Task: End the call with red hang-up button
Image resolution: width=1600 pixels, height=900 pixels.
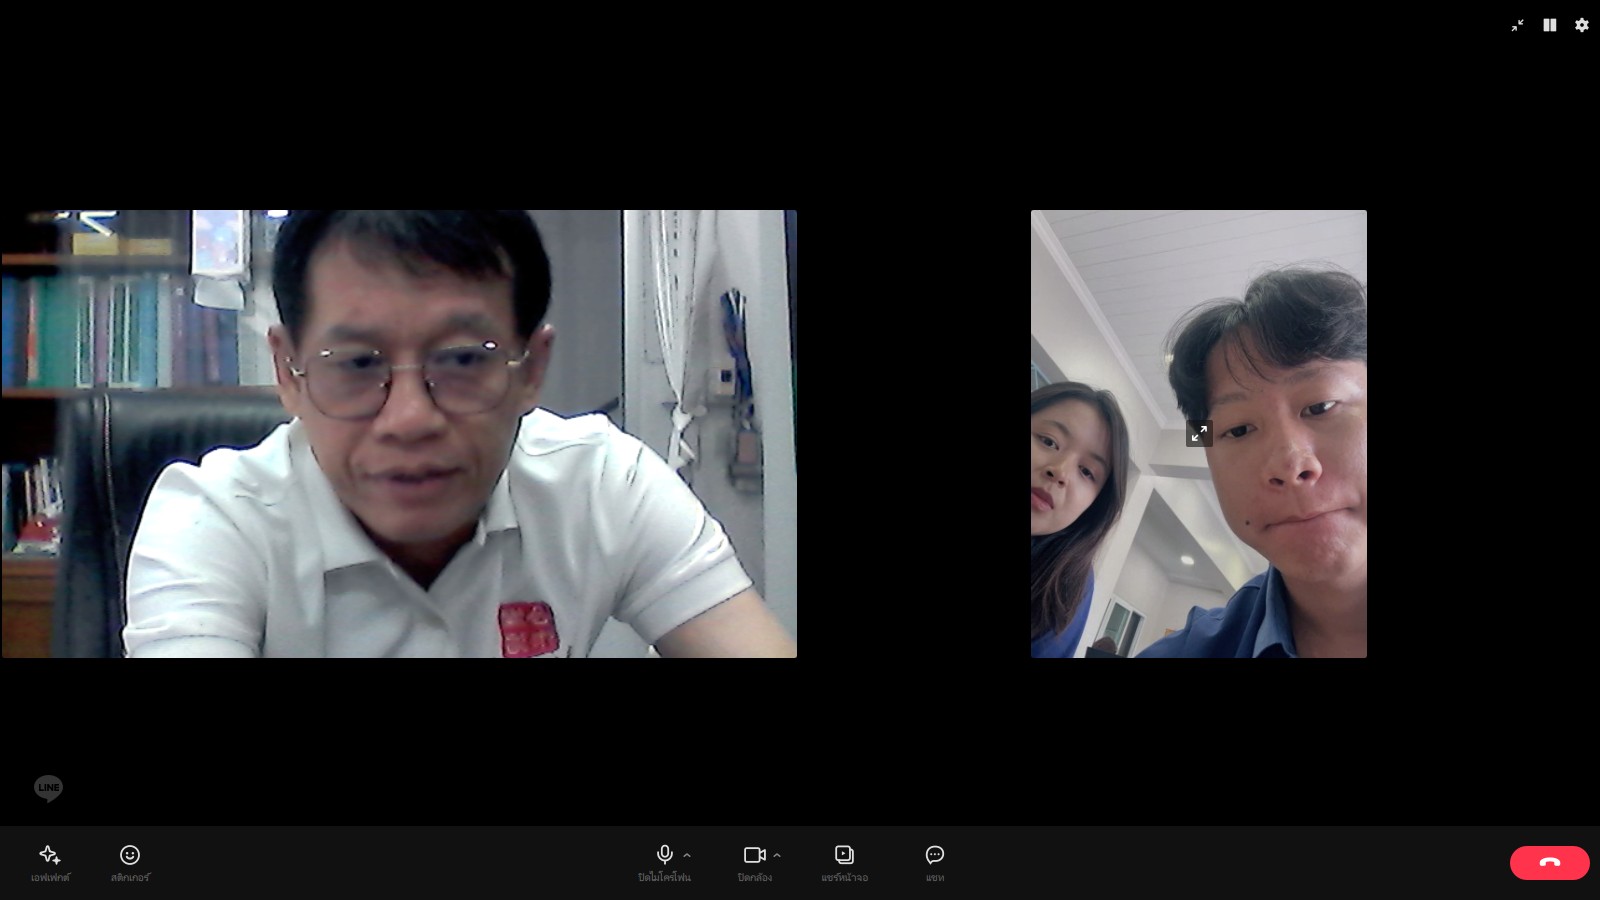Action: [x=1549, y=863]
